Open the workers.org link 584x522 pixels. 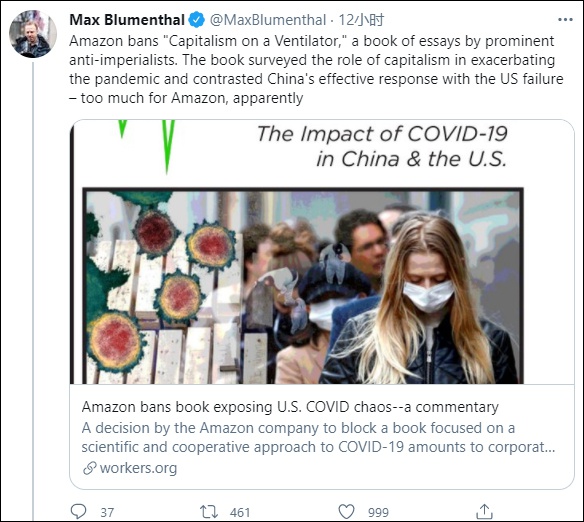tap(138, 468)
